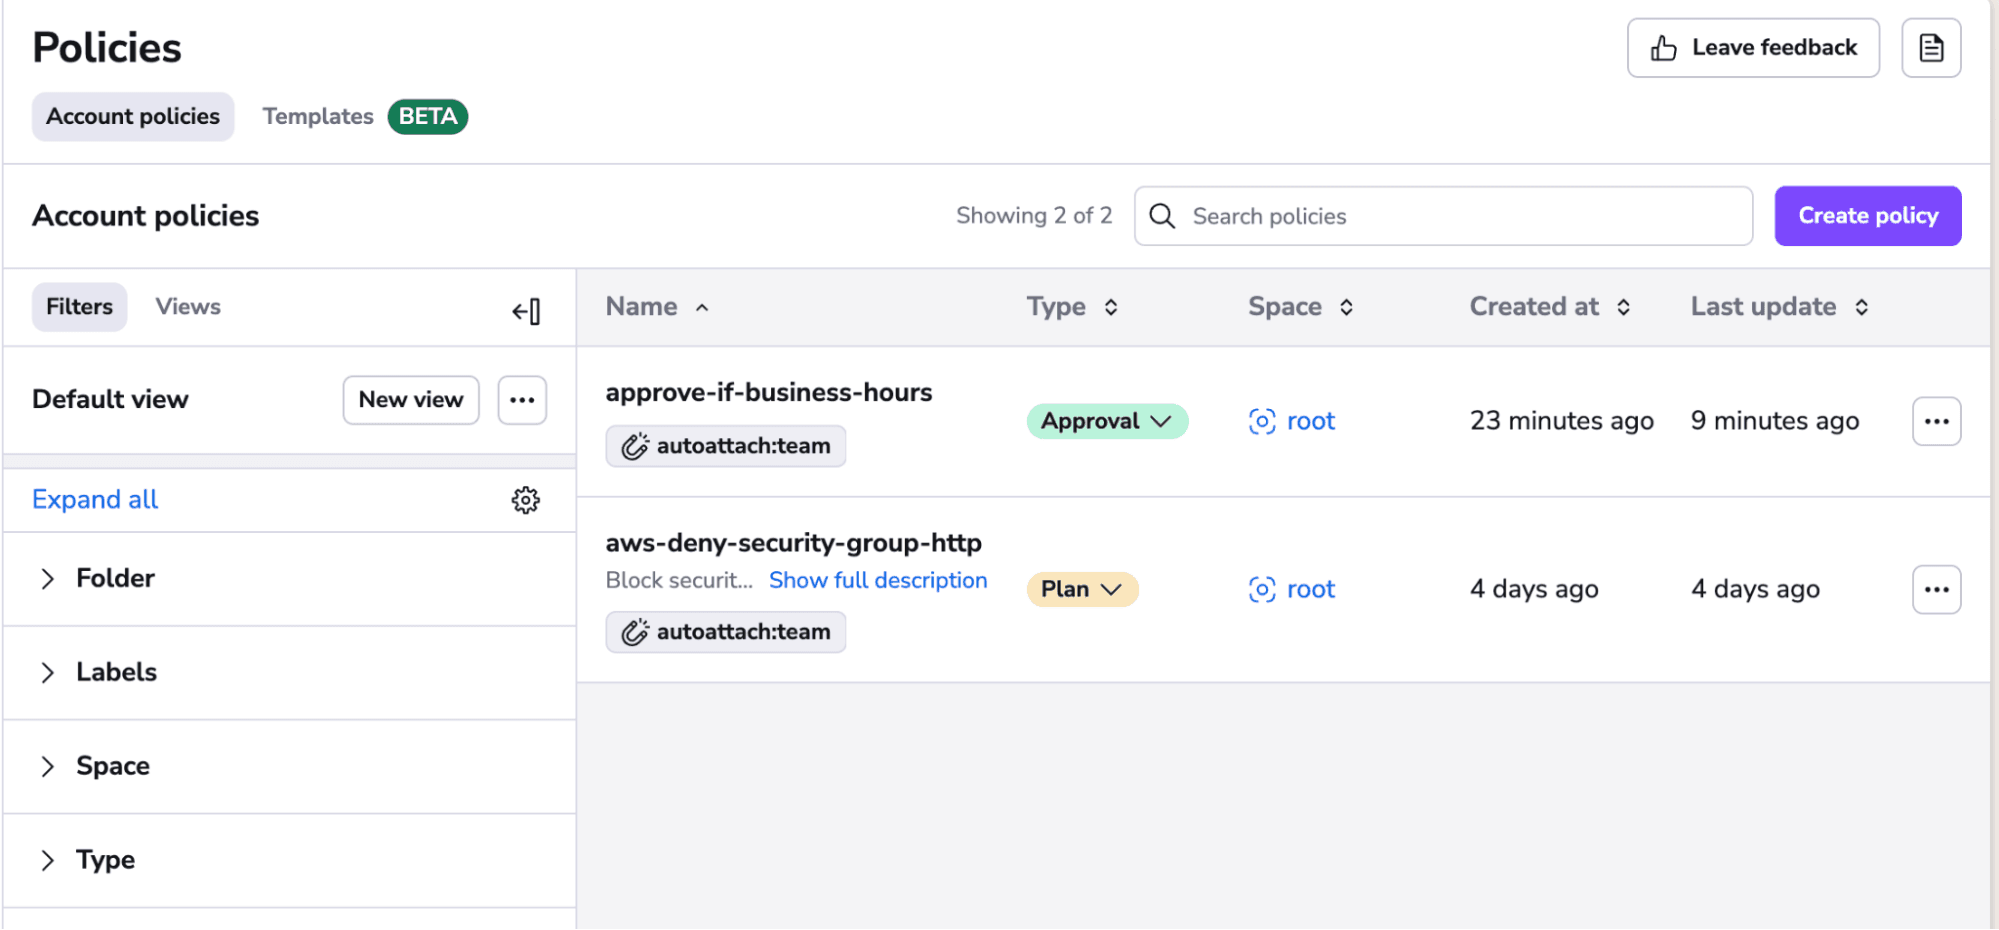1999x930 pixels.
Task: Click the Create policy button
Action: [x=1866, y=215]
